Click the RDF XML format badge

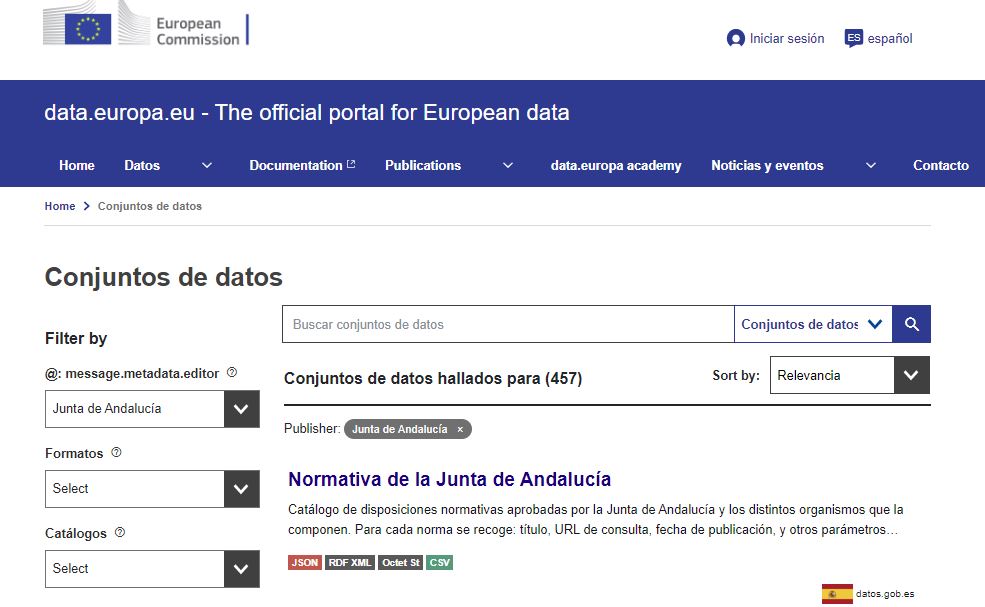tap(348, 562)
